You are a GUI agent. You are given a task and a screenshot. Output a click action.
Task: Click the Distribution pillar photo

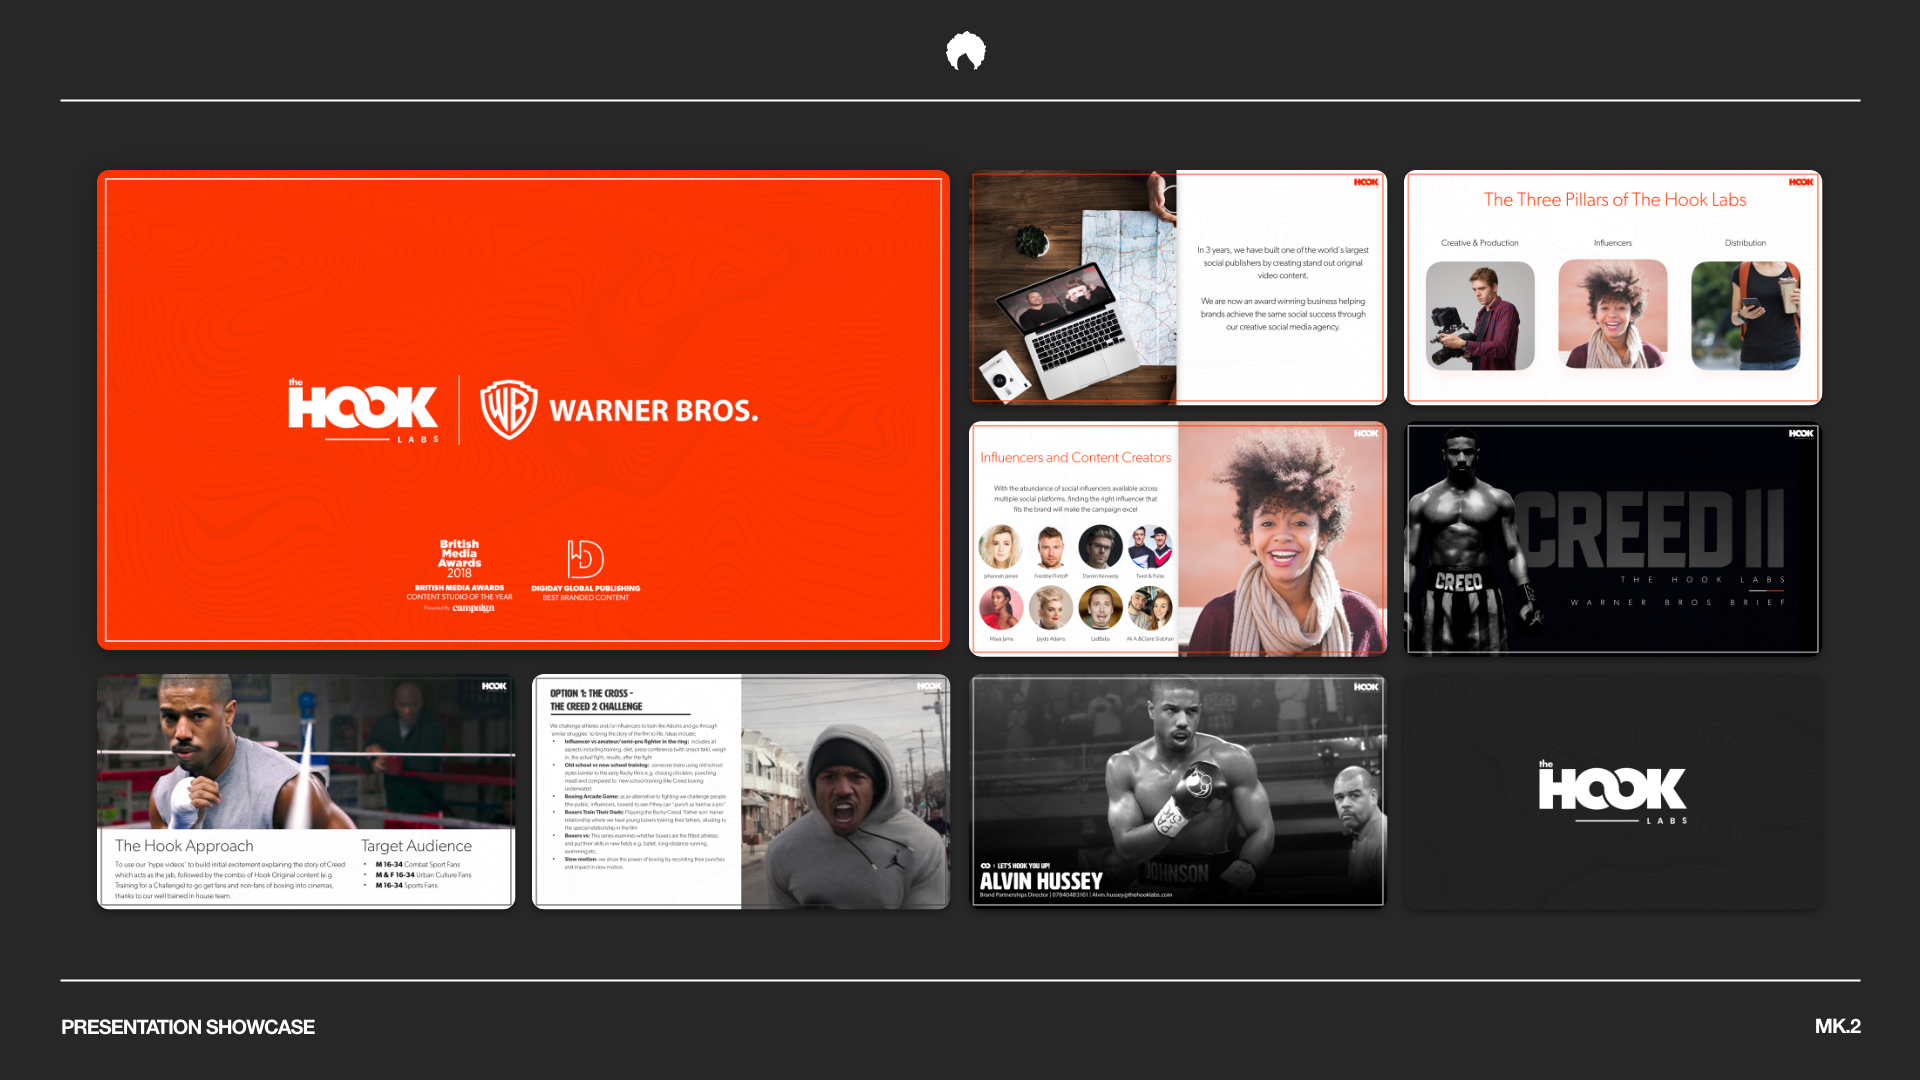coord(1745,316)
